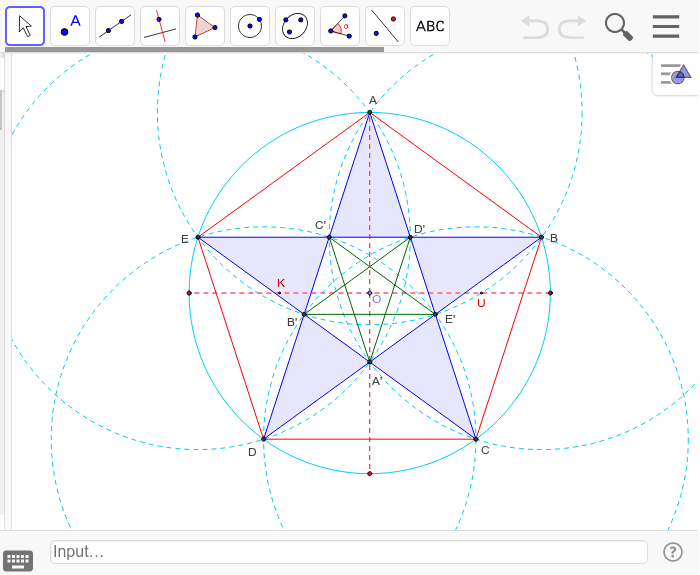This screenshot has height=575, width=700.
Task: Select inner point B'
Action: pos(304,314)
